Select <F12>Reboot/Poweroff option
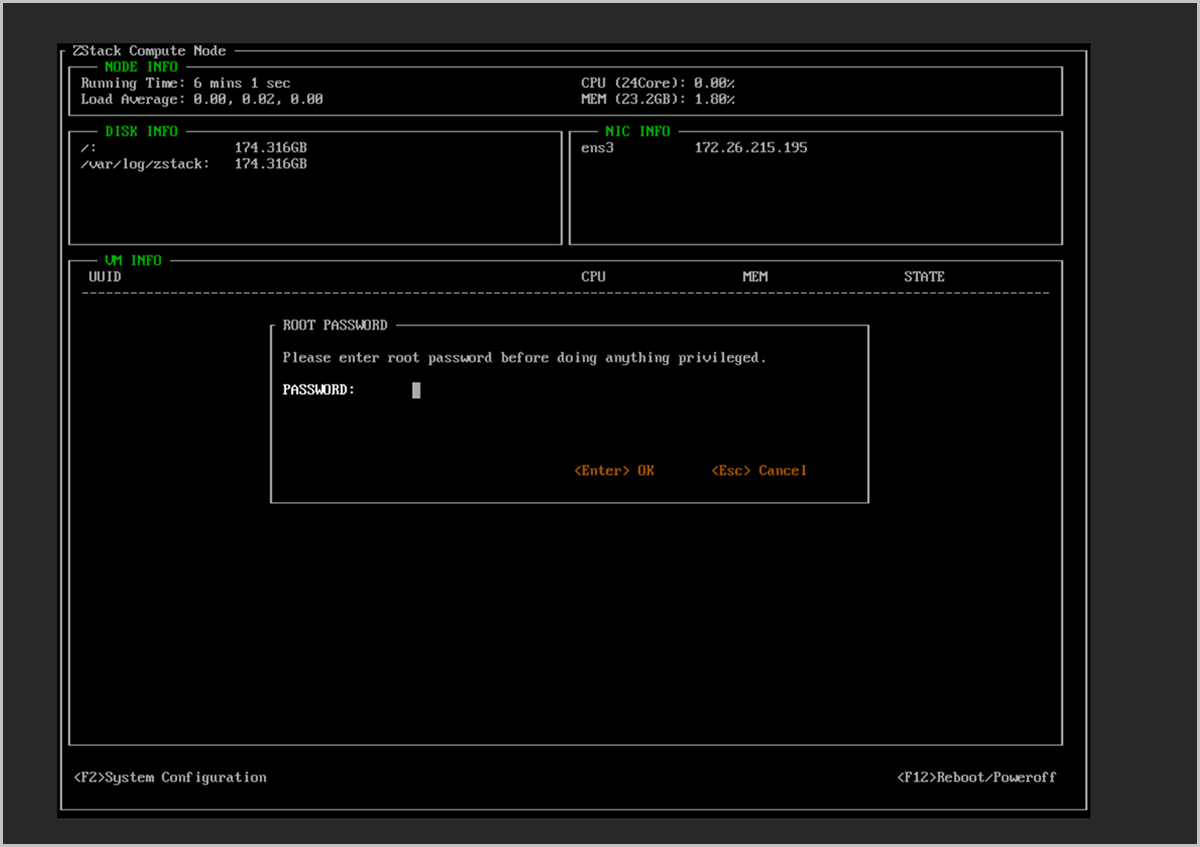The height and width of the screenshot is (847, 1200). 976,777
